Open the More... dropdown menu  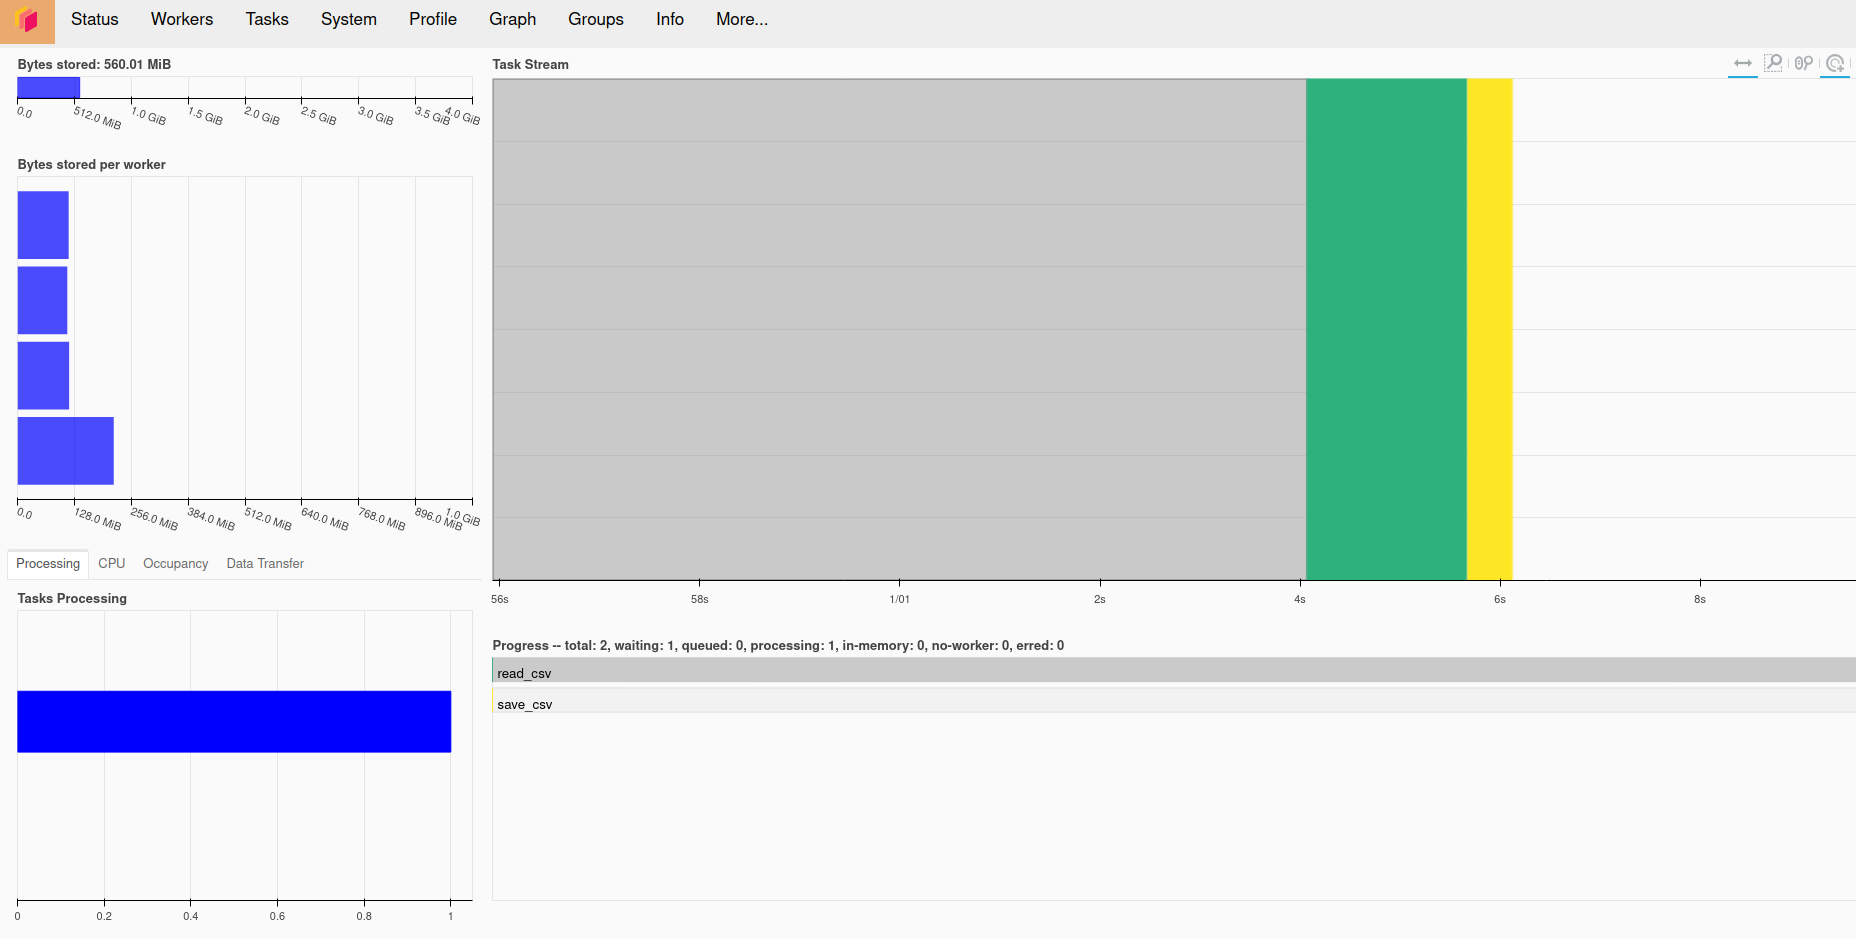(x=741, y=20)
